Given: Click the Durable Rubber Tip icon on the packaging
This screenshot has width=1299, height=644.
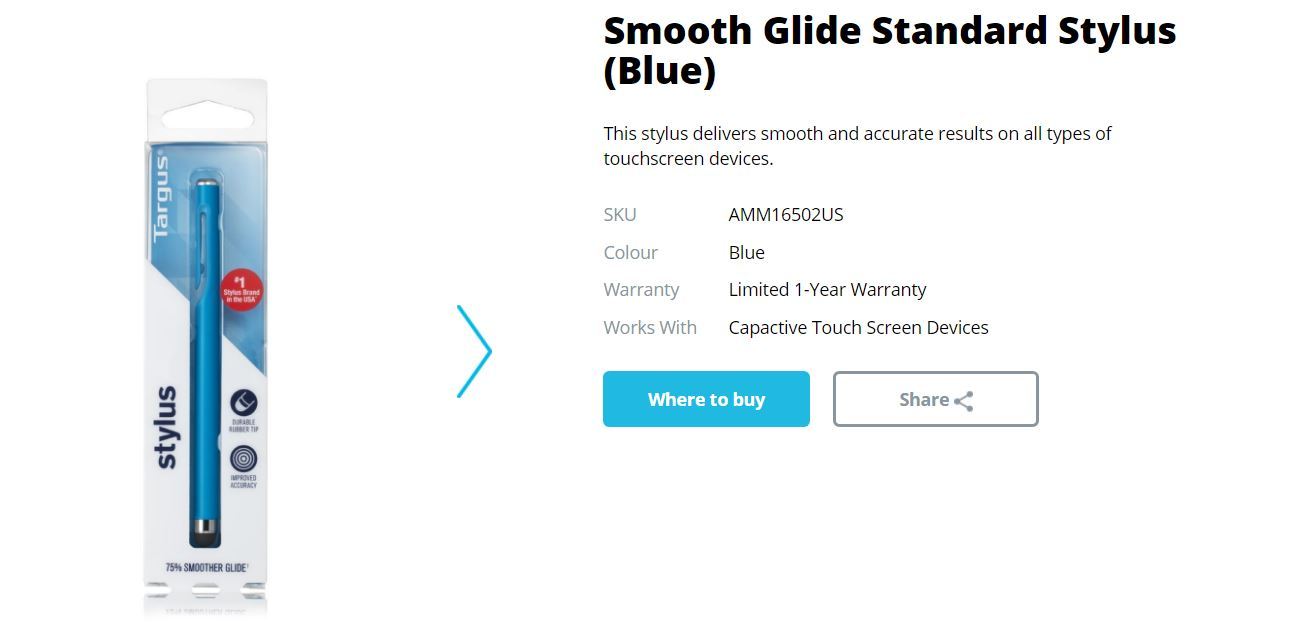Looking at the screenshot, I should (244, 403).
